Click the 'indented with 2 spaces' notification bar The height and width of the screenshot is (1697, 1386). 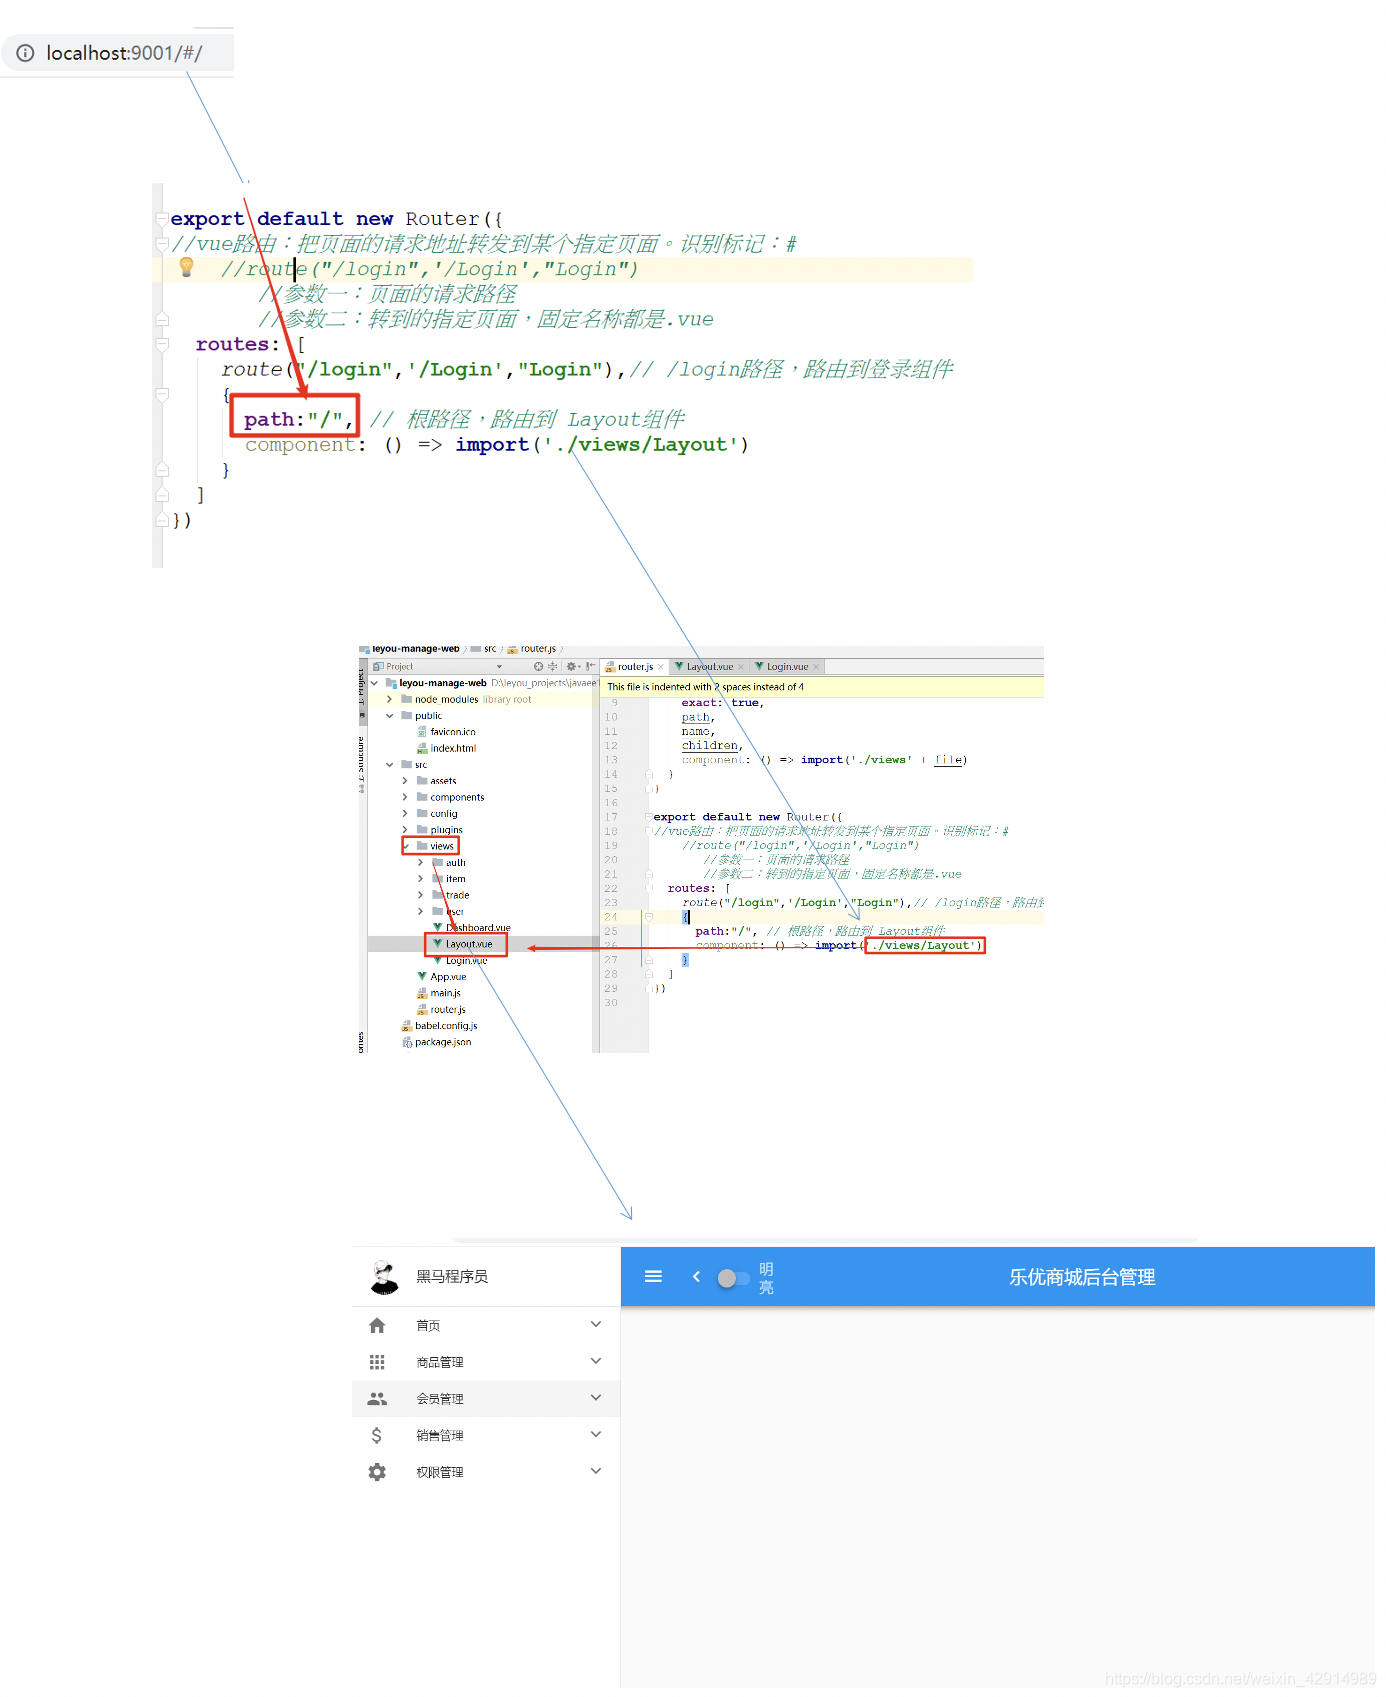(821, 687)
